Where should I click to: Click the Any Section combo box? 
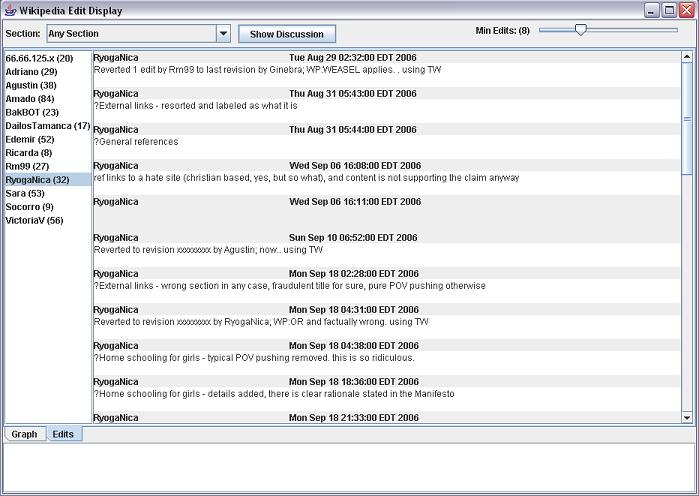[x=138, y=34]
